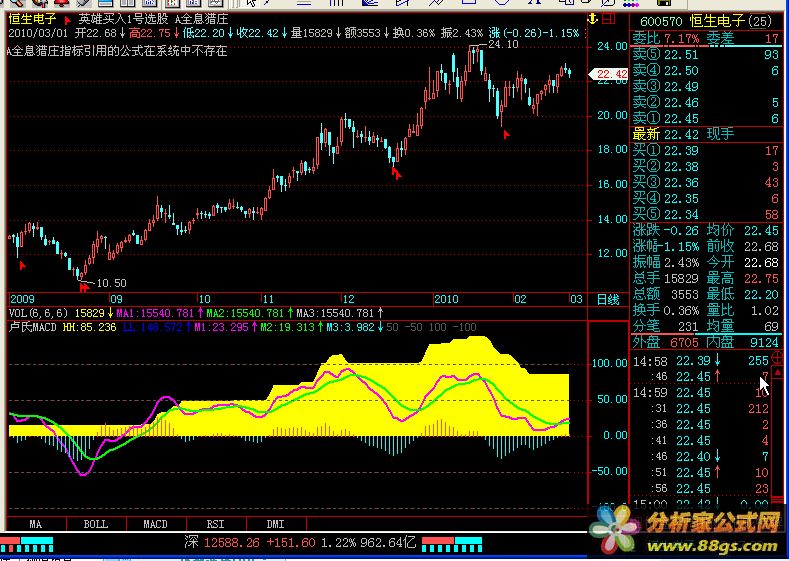
Task: Click the red buy-signal arrow below 18.00 dip
Action: coord(397,174)
